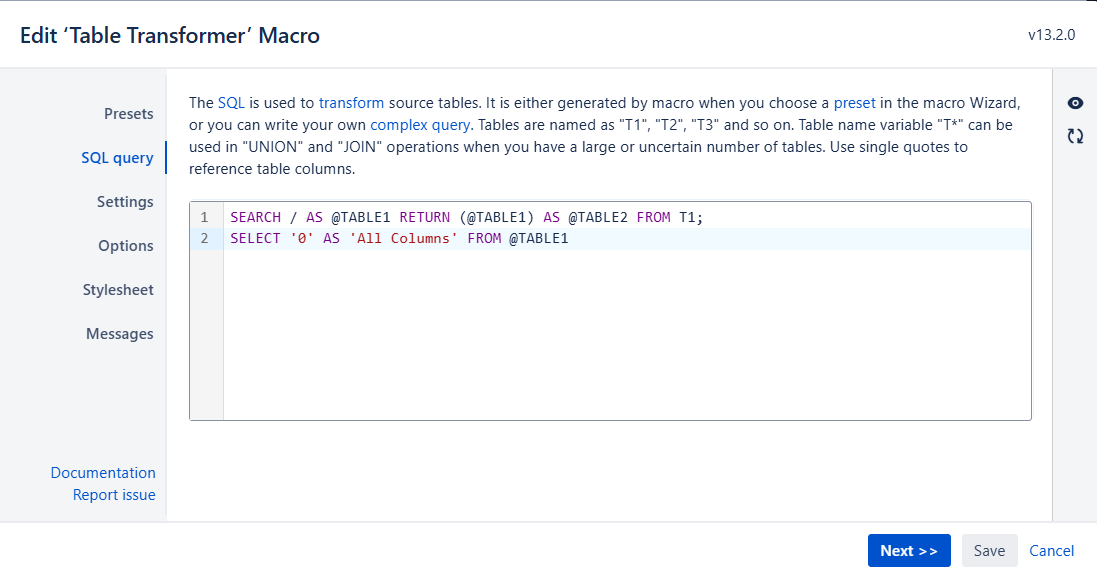1097x587 pixels.
Task: Switch to the Settings tab
Action: pos(125,202)
